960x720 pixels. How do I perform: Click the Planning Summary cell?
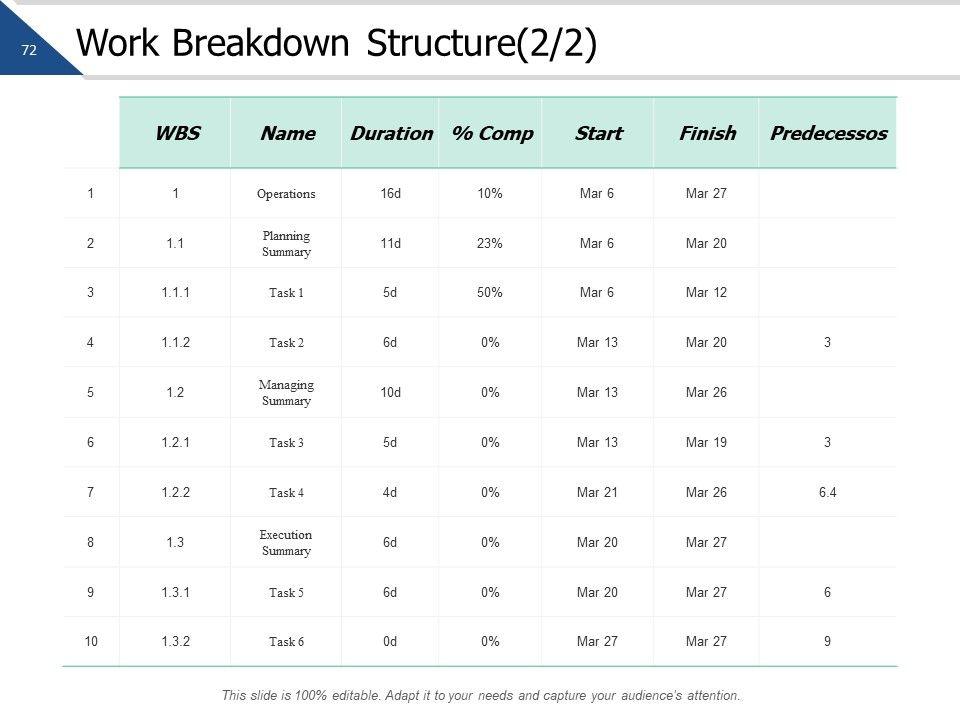pyautogui.click(x=286, y=244)
